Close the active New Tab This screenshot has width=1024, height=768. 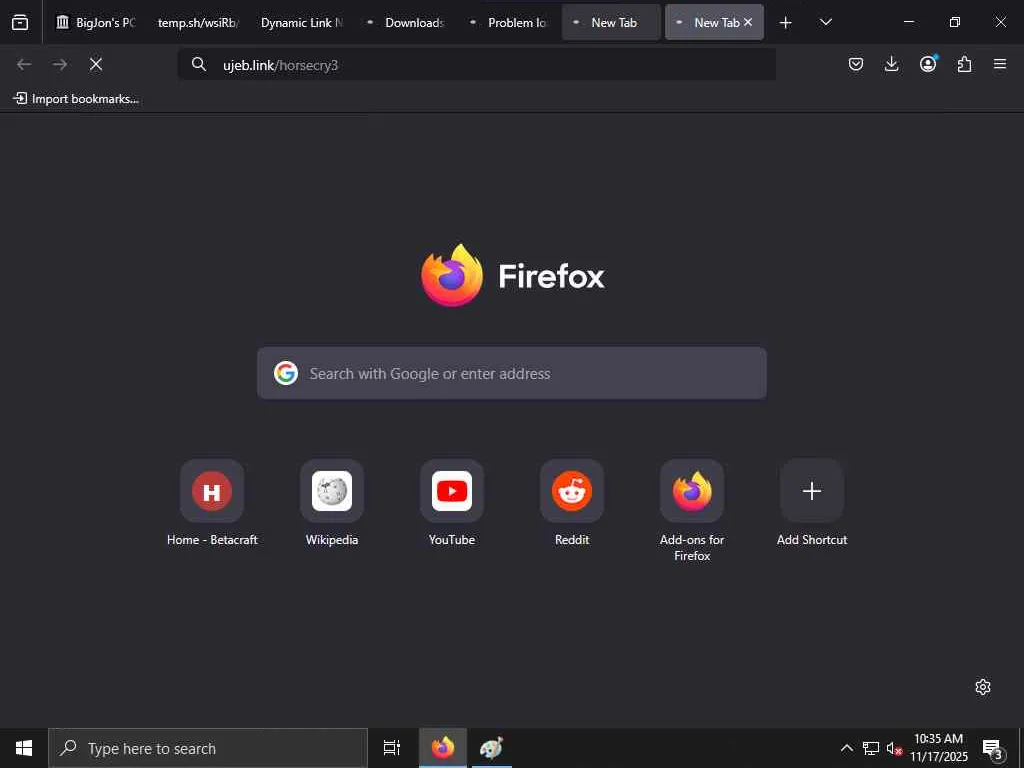[748, 22]
